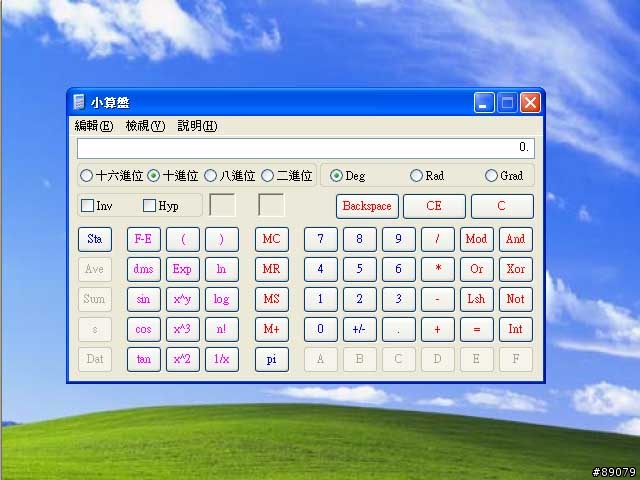Image resolution: width=640 pixels, height=480 pixels.
Task: Click digit 4 on keypad
Action: pos(321,269)
